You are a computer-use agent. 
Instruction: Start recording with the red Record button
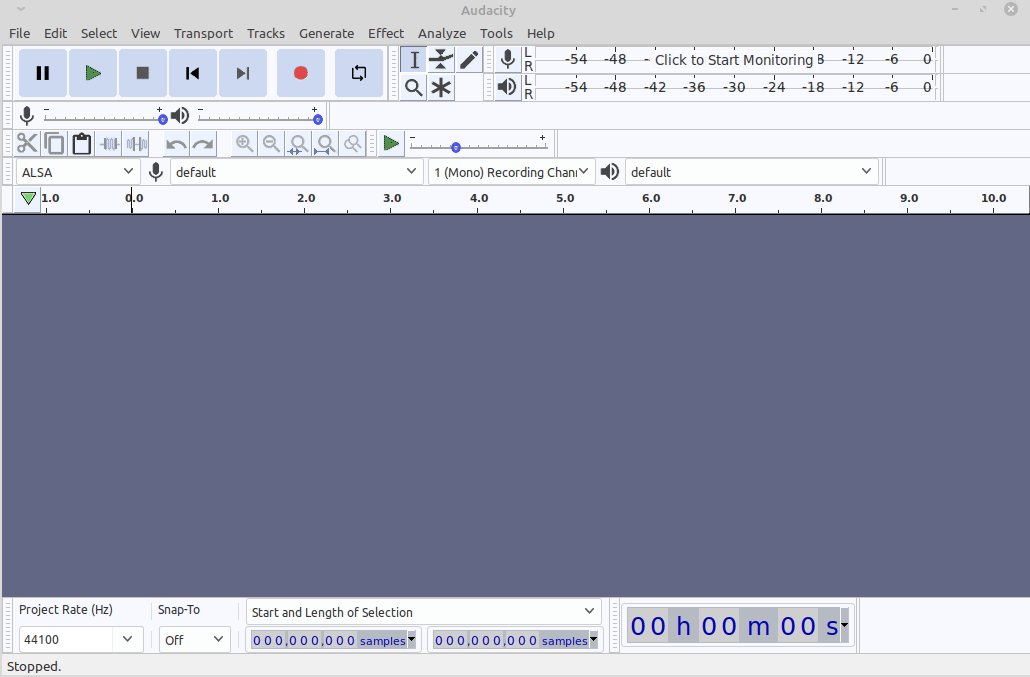301,73
